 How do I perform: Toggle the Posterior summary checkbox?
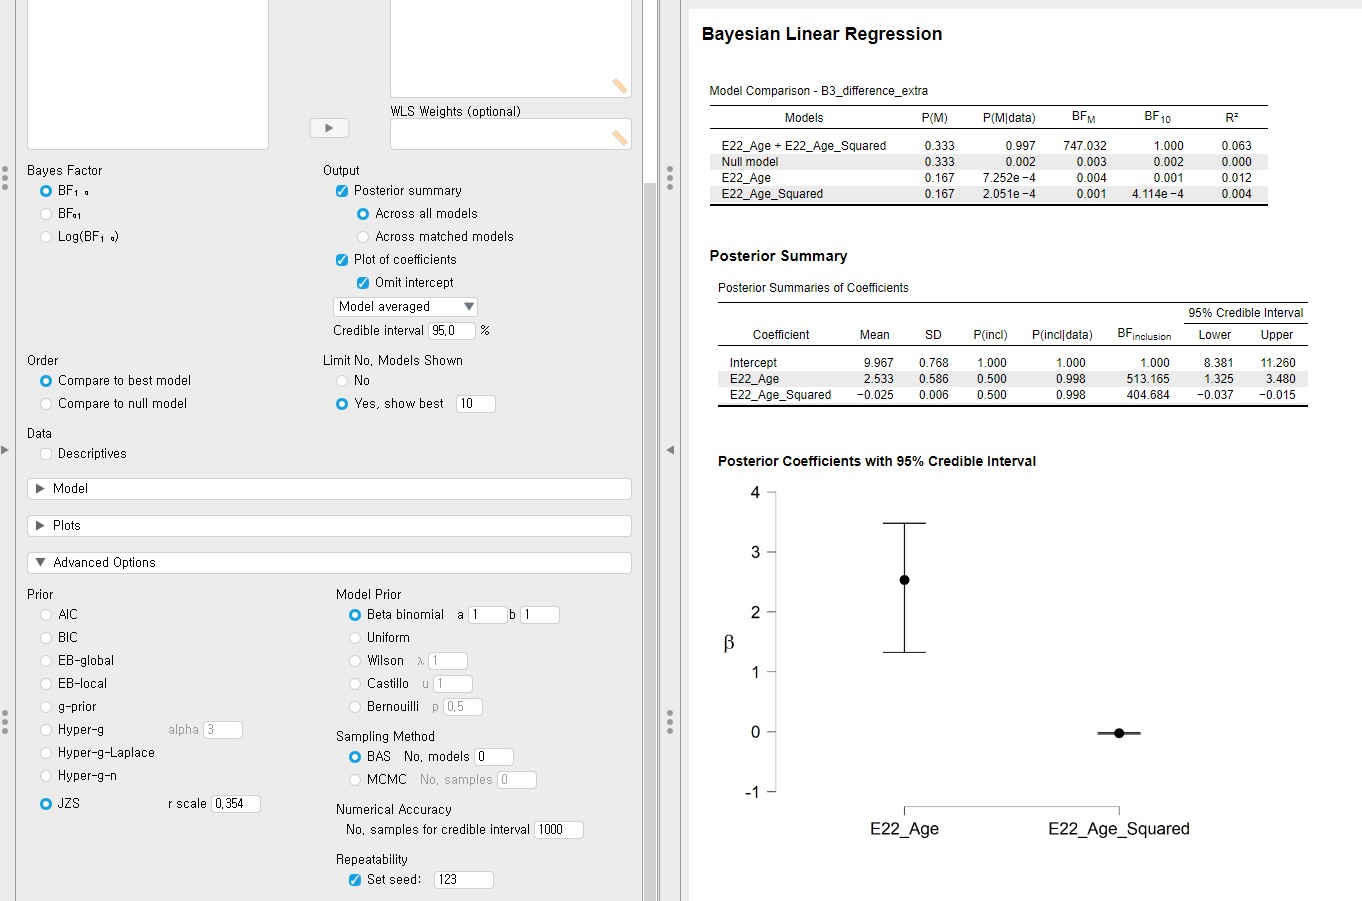pos(342,191)
